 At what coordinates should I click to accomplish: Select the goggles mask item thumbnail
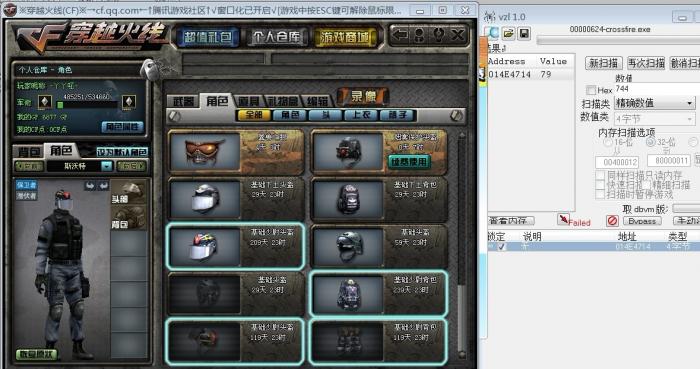pyautogui.click(x=205, y=152)
